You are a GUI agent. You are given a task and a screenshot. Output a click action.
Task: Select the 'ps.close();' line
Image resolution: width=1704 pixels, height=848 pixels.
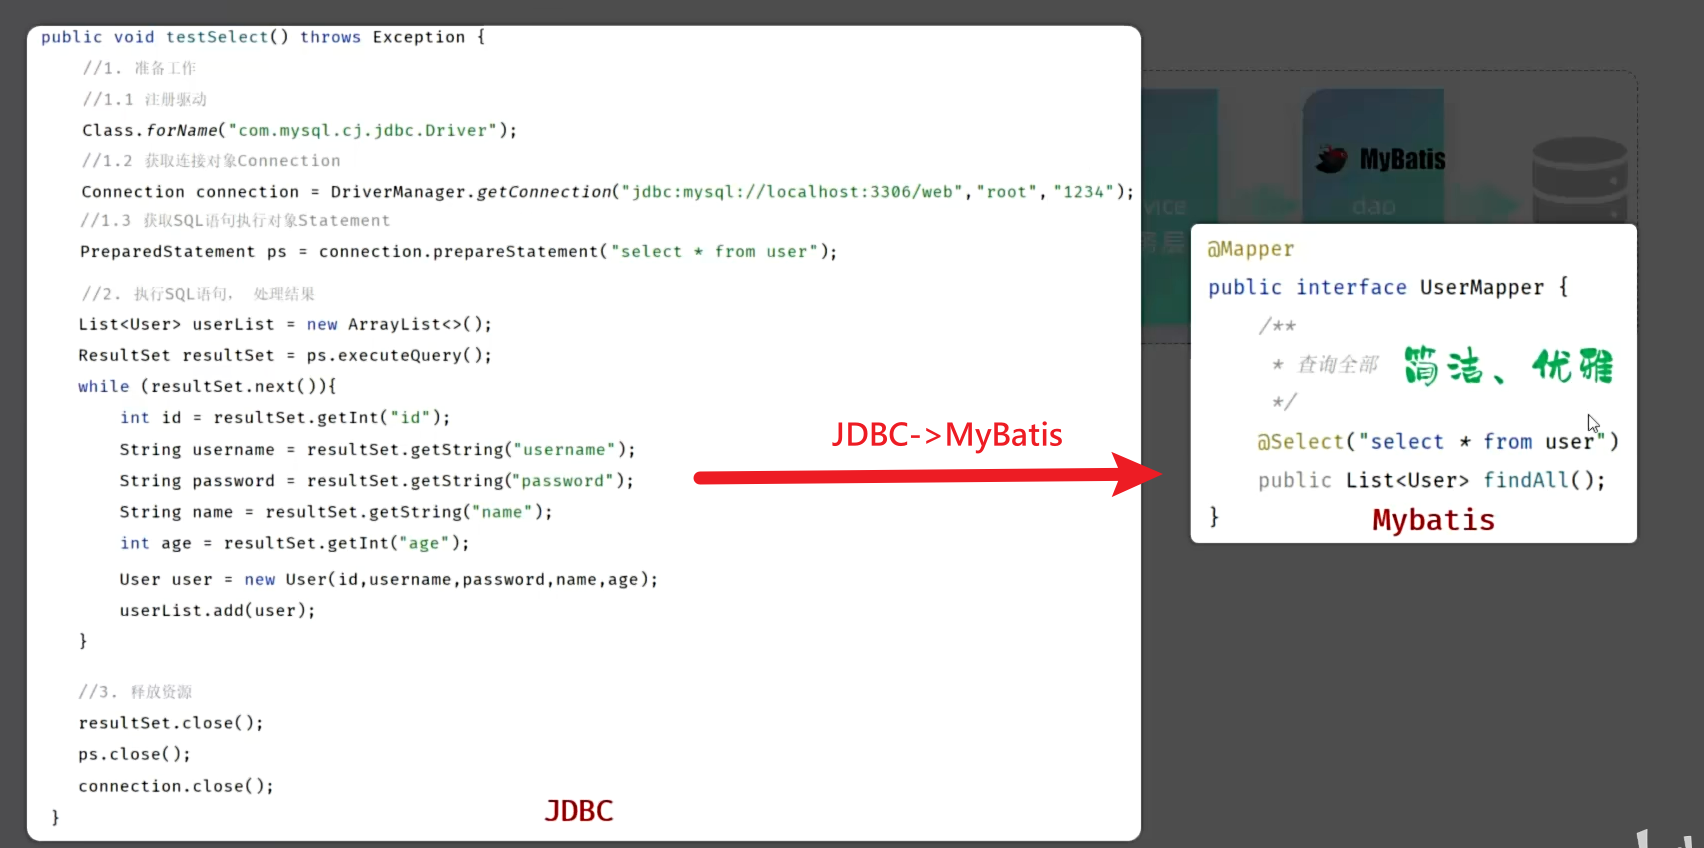135,754
